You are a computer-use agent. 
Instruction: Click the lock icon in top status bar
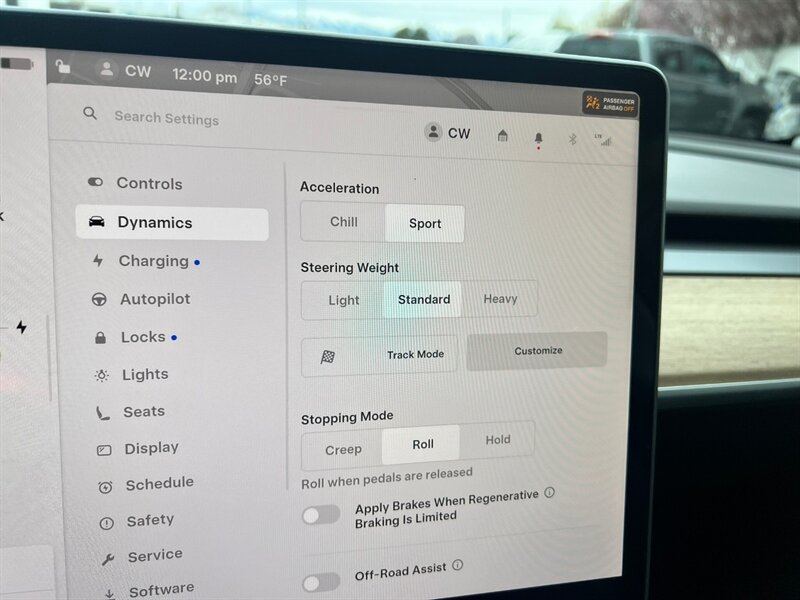63,67
